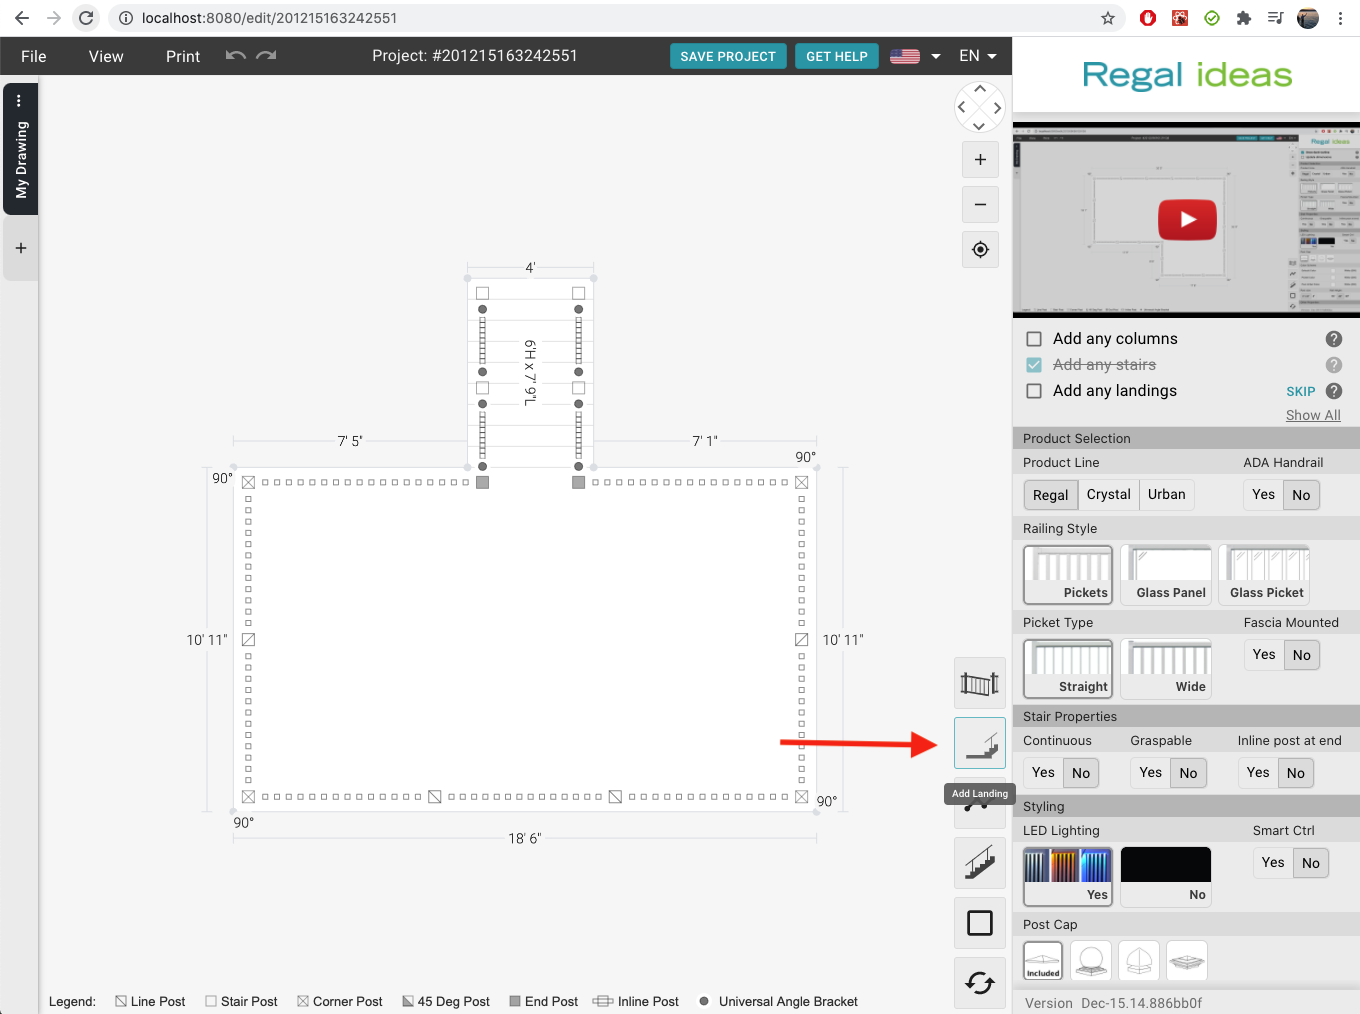This screenshot has width=1360, height=1014.
Task: Select the rectangle shape tool
Action: coord(979,922)
